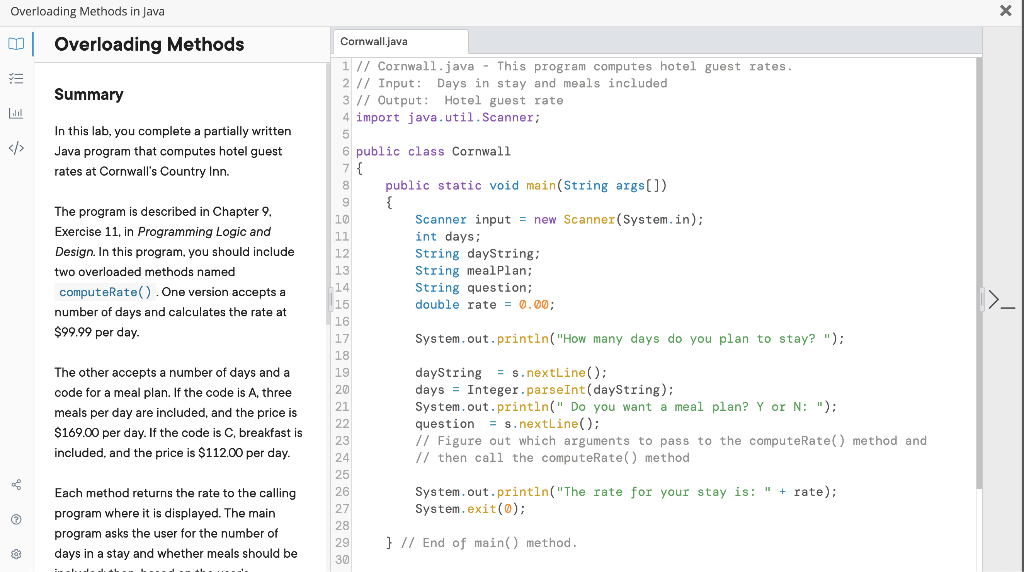
Task: Click the 'dayString = s.nextLine();' line
Action: click(511, 373)
